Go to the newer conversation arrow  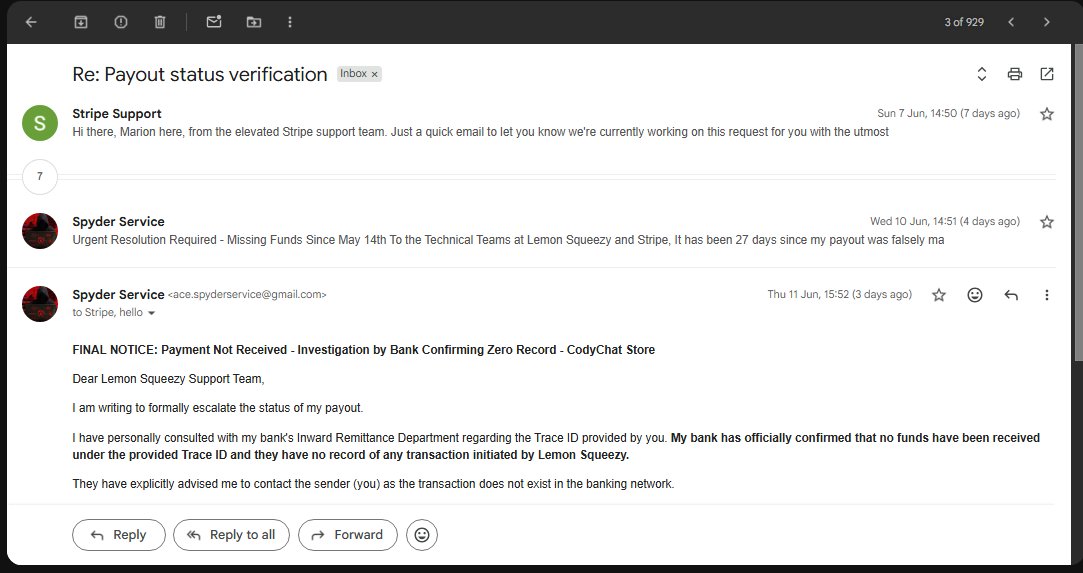1011,22
